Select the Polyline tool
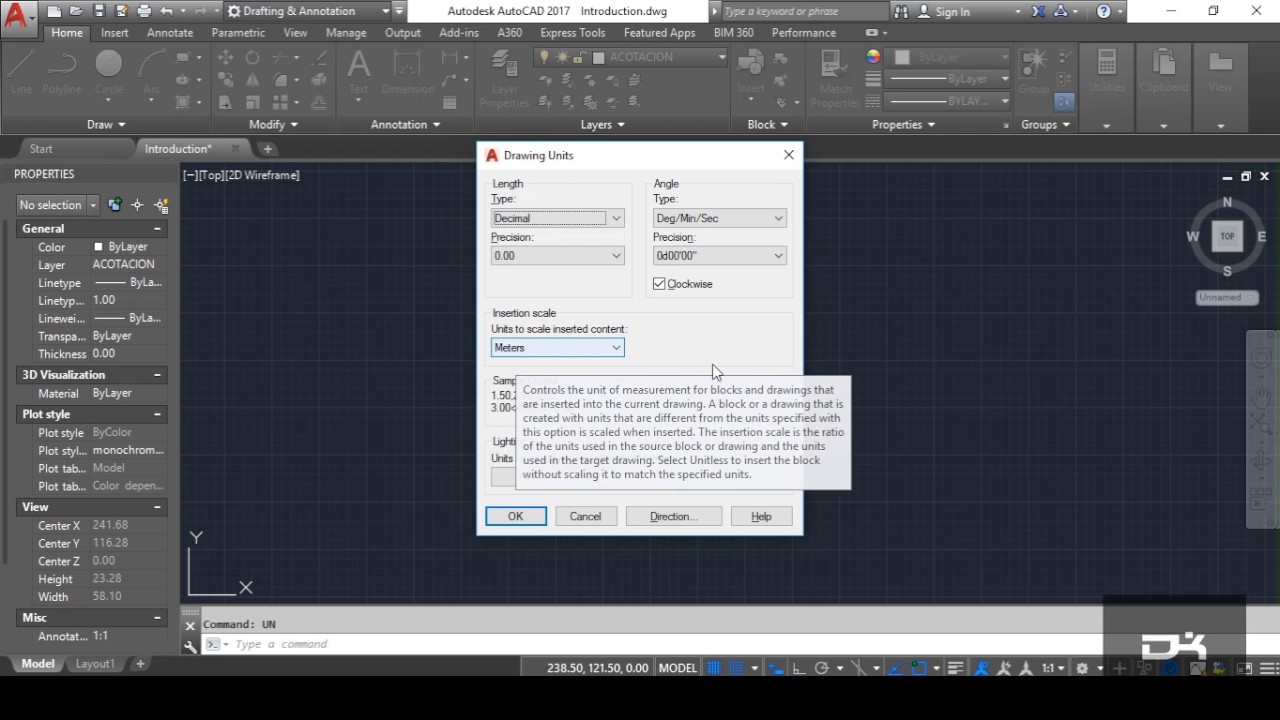The image size is (1280, 720). click(x=61, y=72)
